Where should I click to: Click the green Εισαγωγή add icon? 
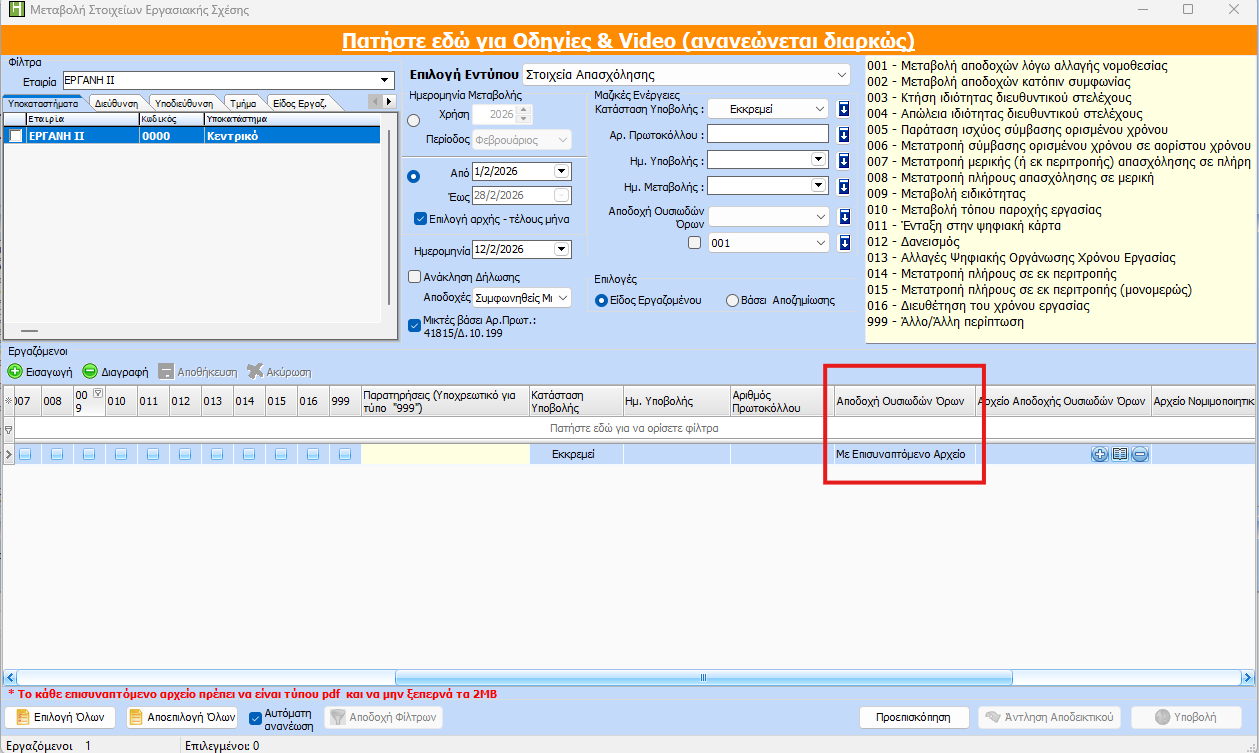15,371
